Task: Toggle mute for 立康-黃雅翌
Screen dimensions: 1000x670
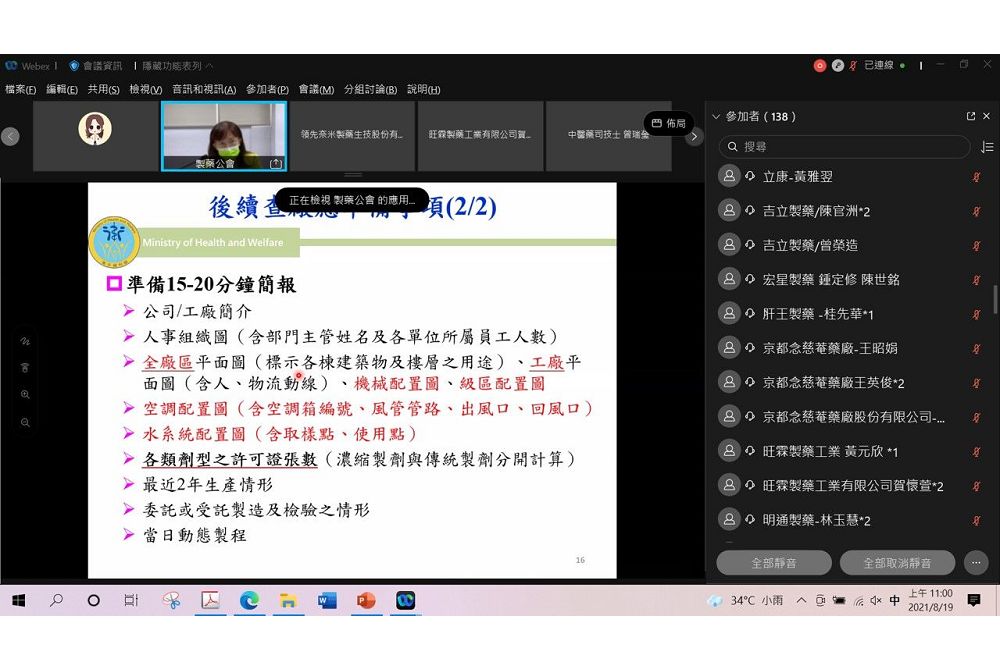Action: point(976,177)
